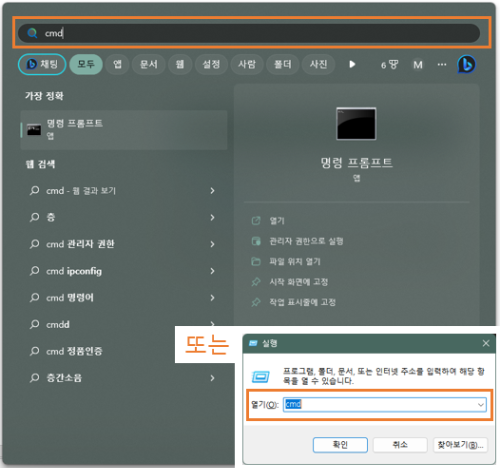Open the Bing logo icon at top right
The width and height of the screenshot is (500, 468).
[x=467, y=64]
